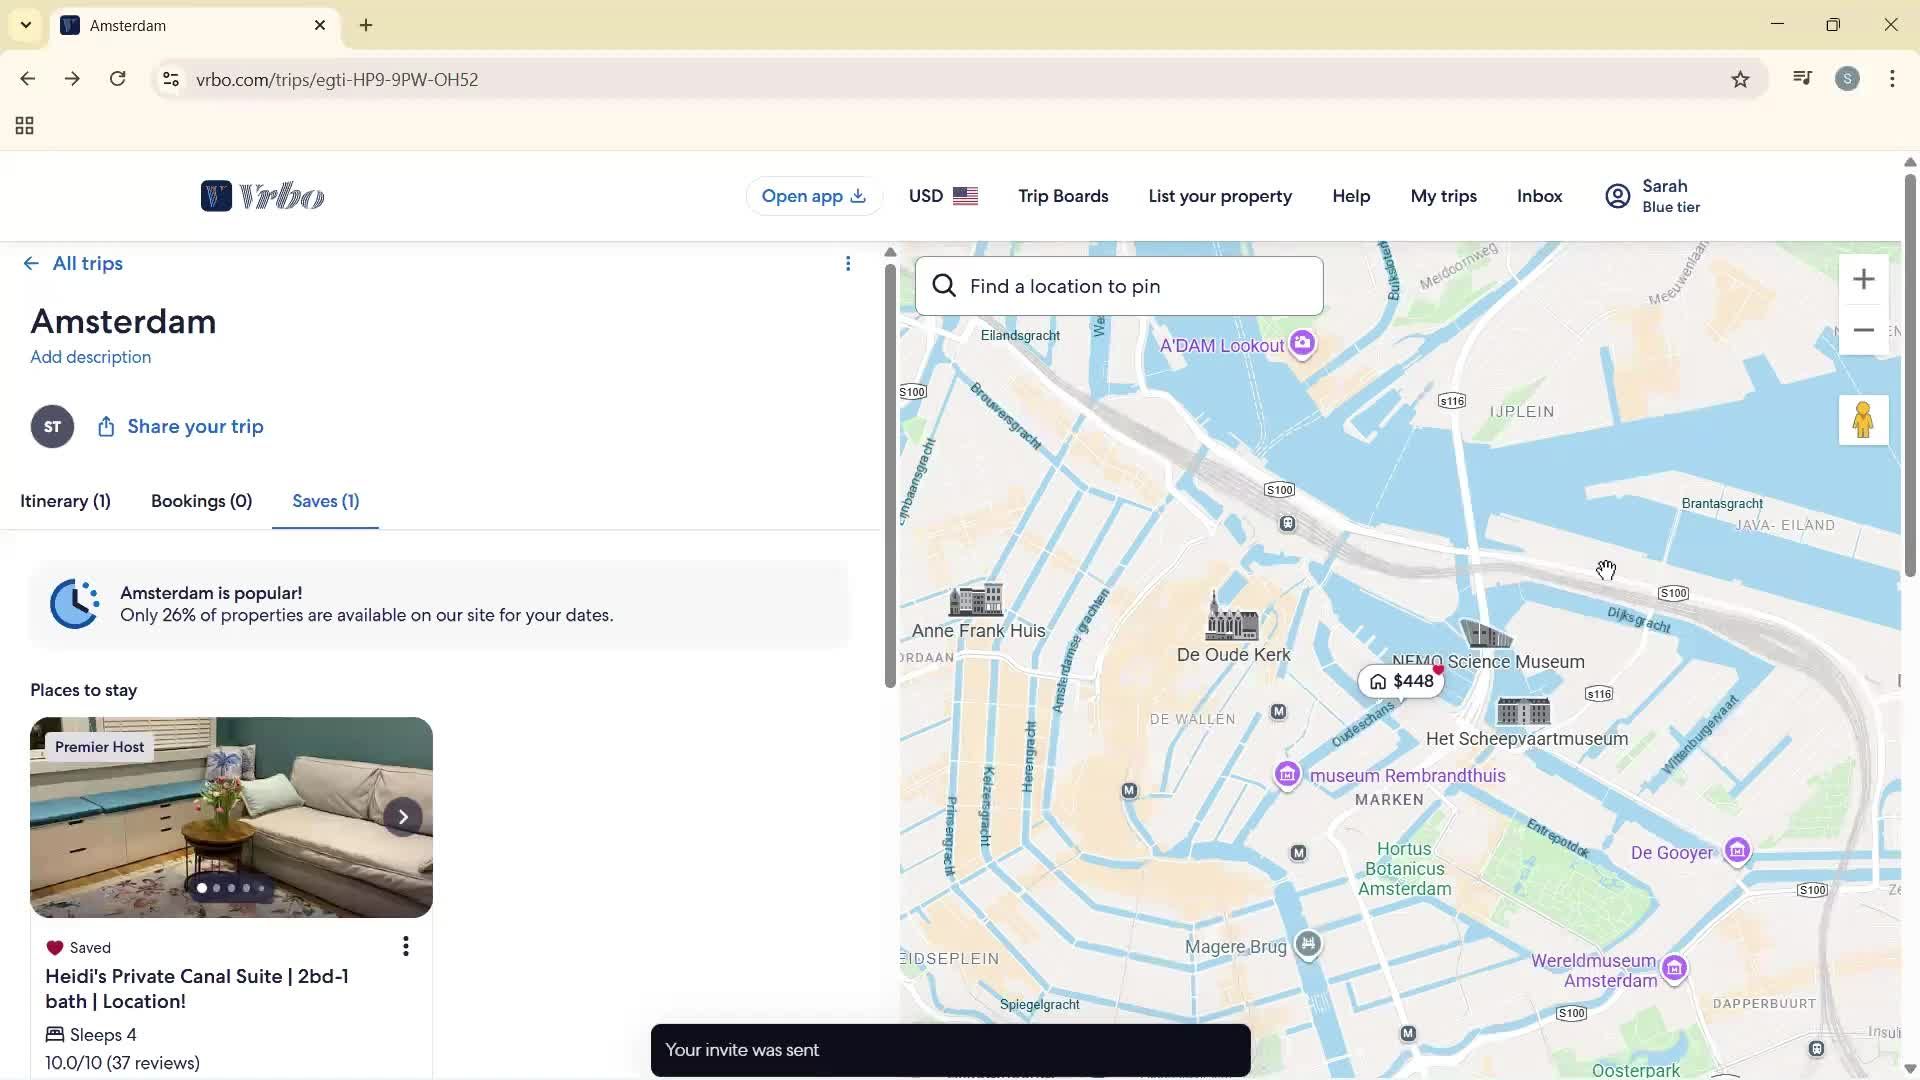This screenshot has height=1080, width=1920.
Task: Zoom out on the map with minus icon
Action: pos(1863,330)
